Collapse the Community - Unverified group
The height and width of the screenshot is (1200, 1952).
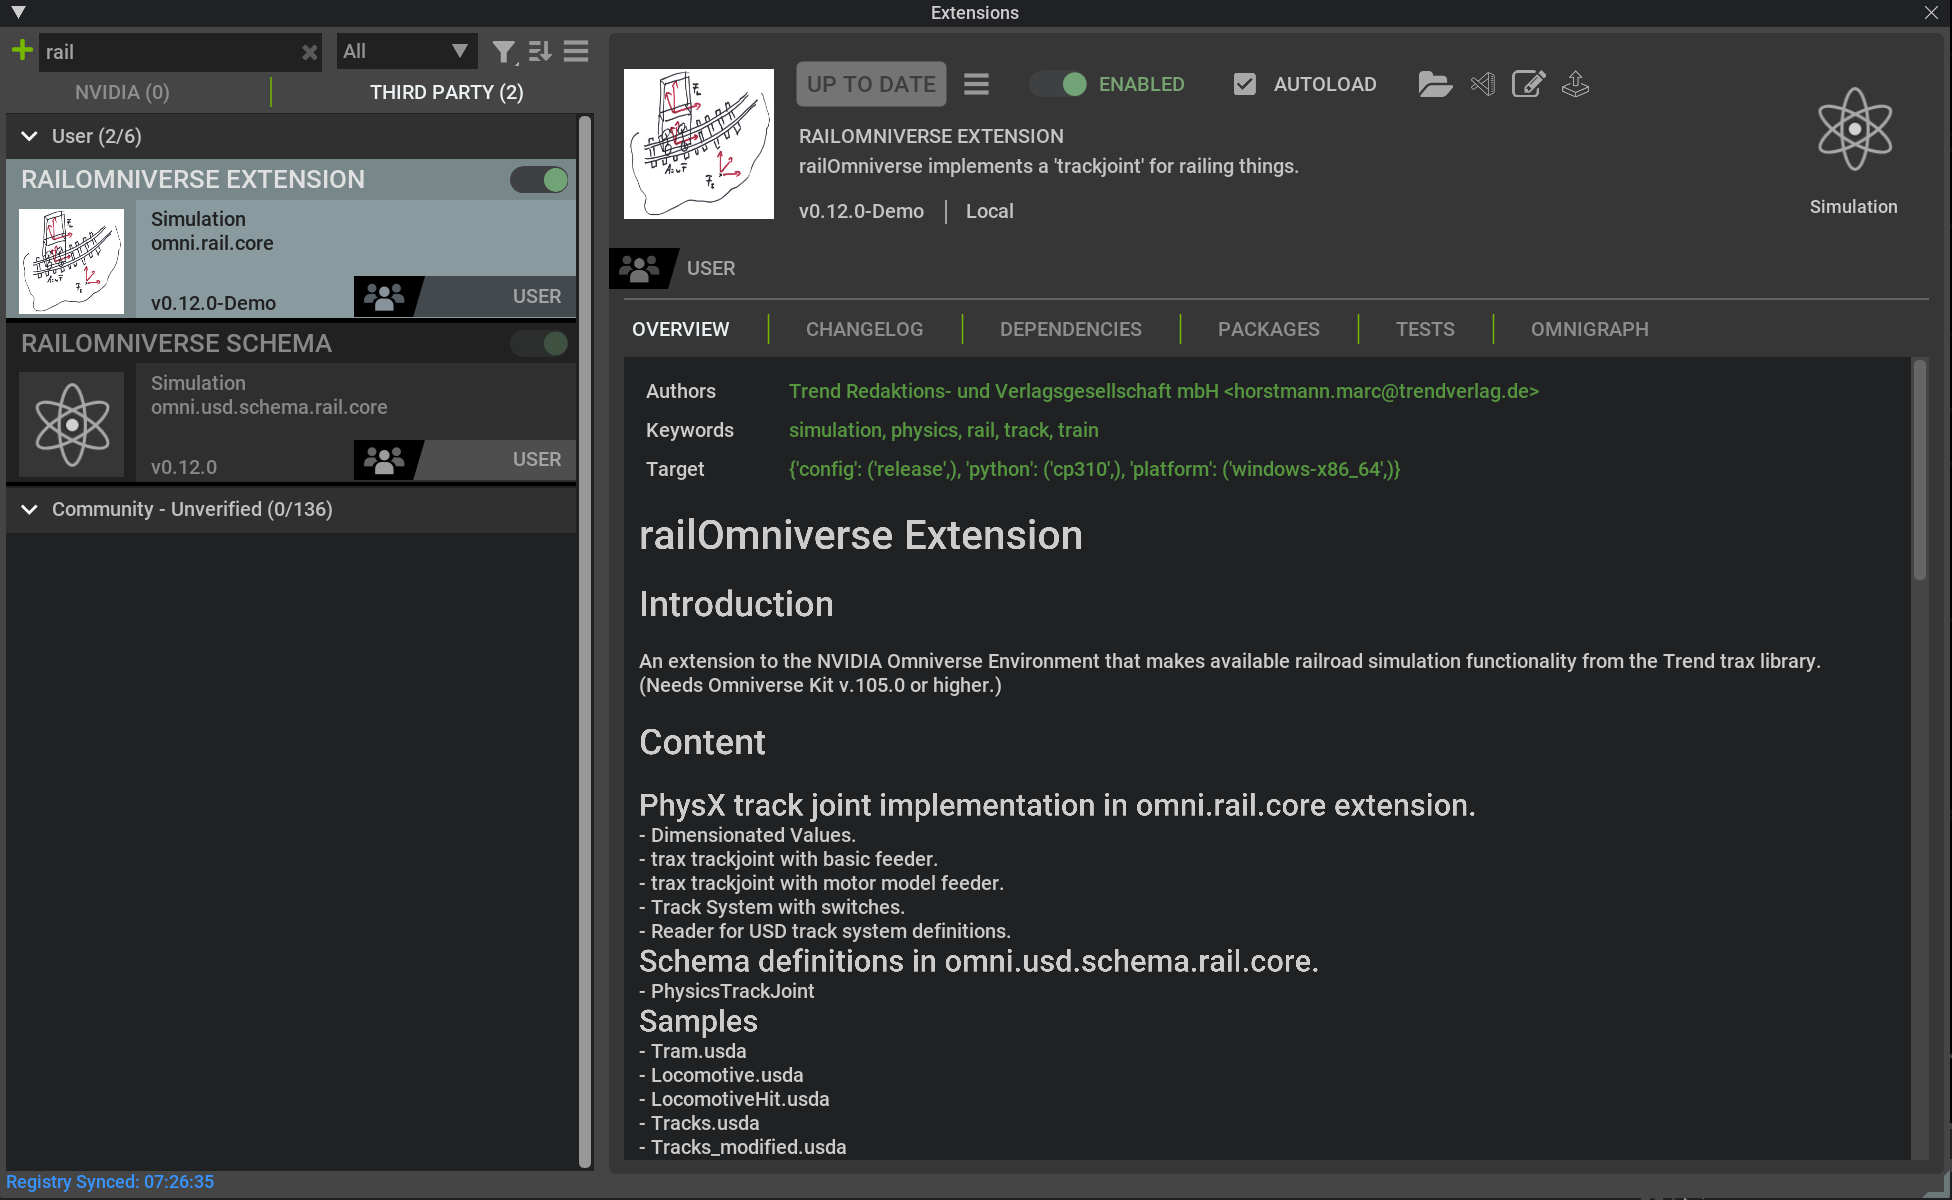(30, 509)
